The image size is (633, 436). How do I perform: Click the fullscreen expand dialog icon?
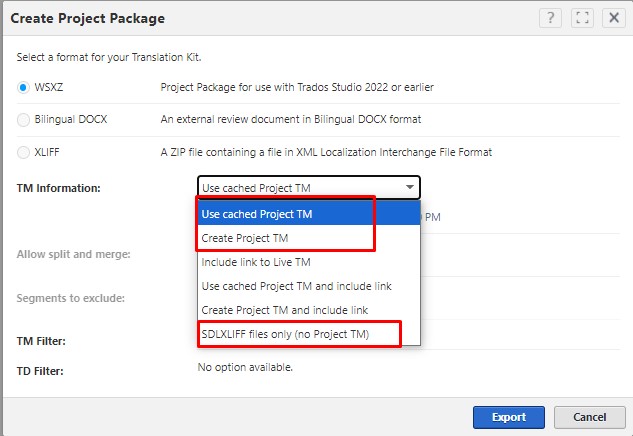click(582, 18)
